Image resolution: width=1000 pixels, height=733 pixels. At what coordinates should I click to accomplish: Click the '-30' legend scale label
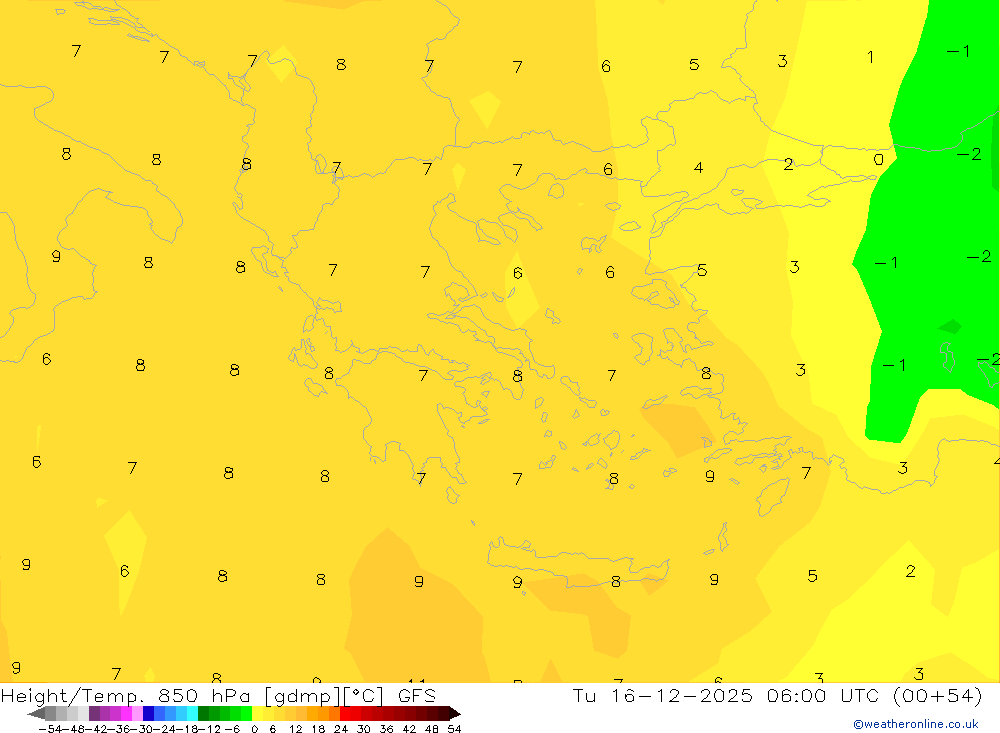(x=142, y=729)
